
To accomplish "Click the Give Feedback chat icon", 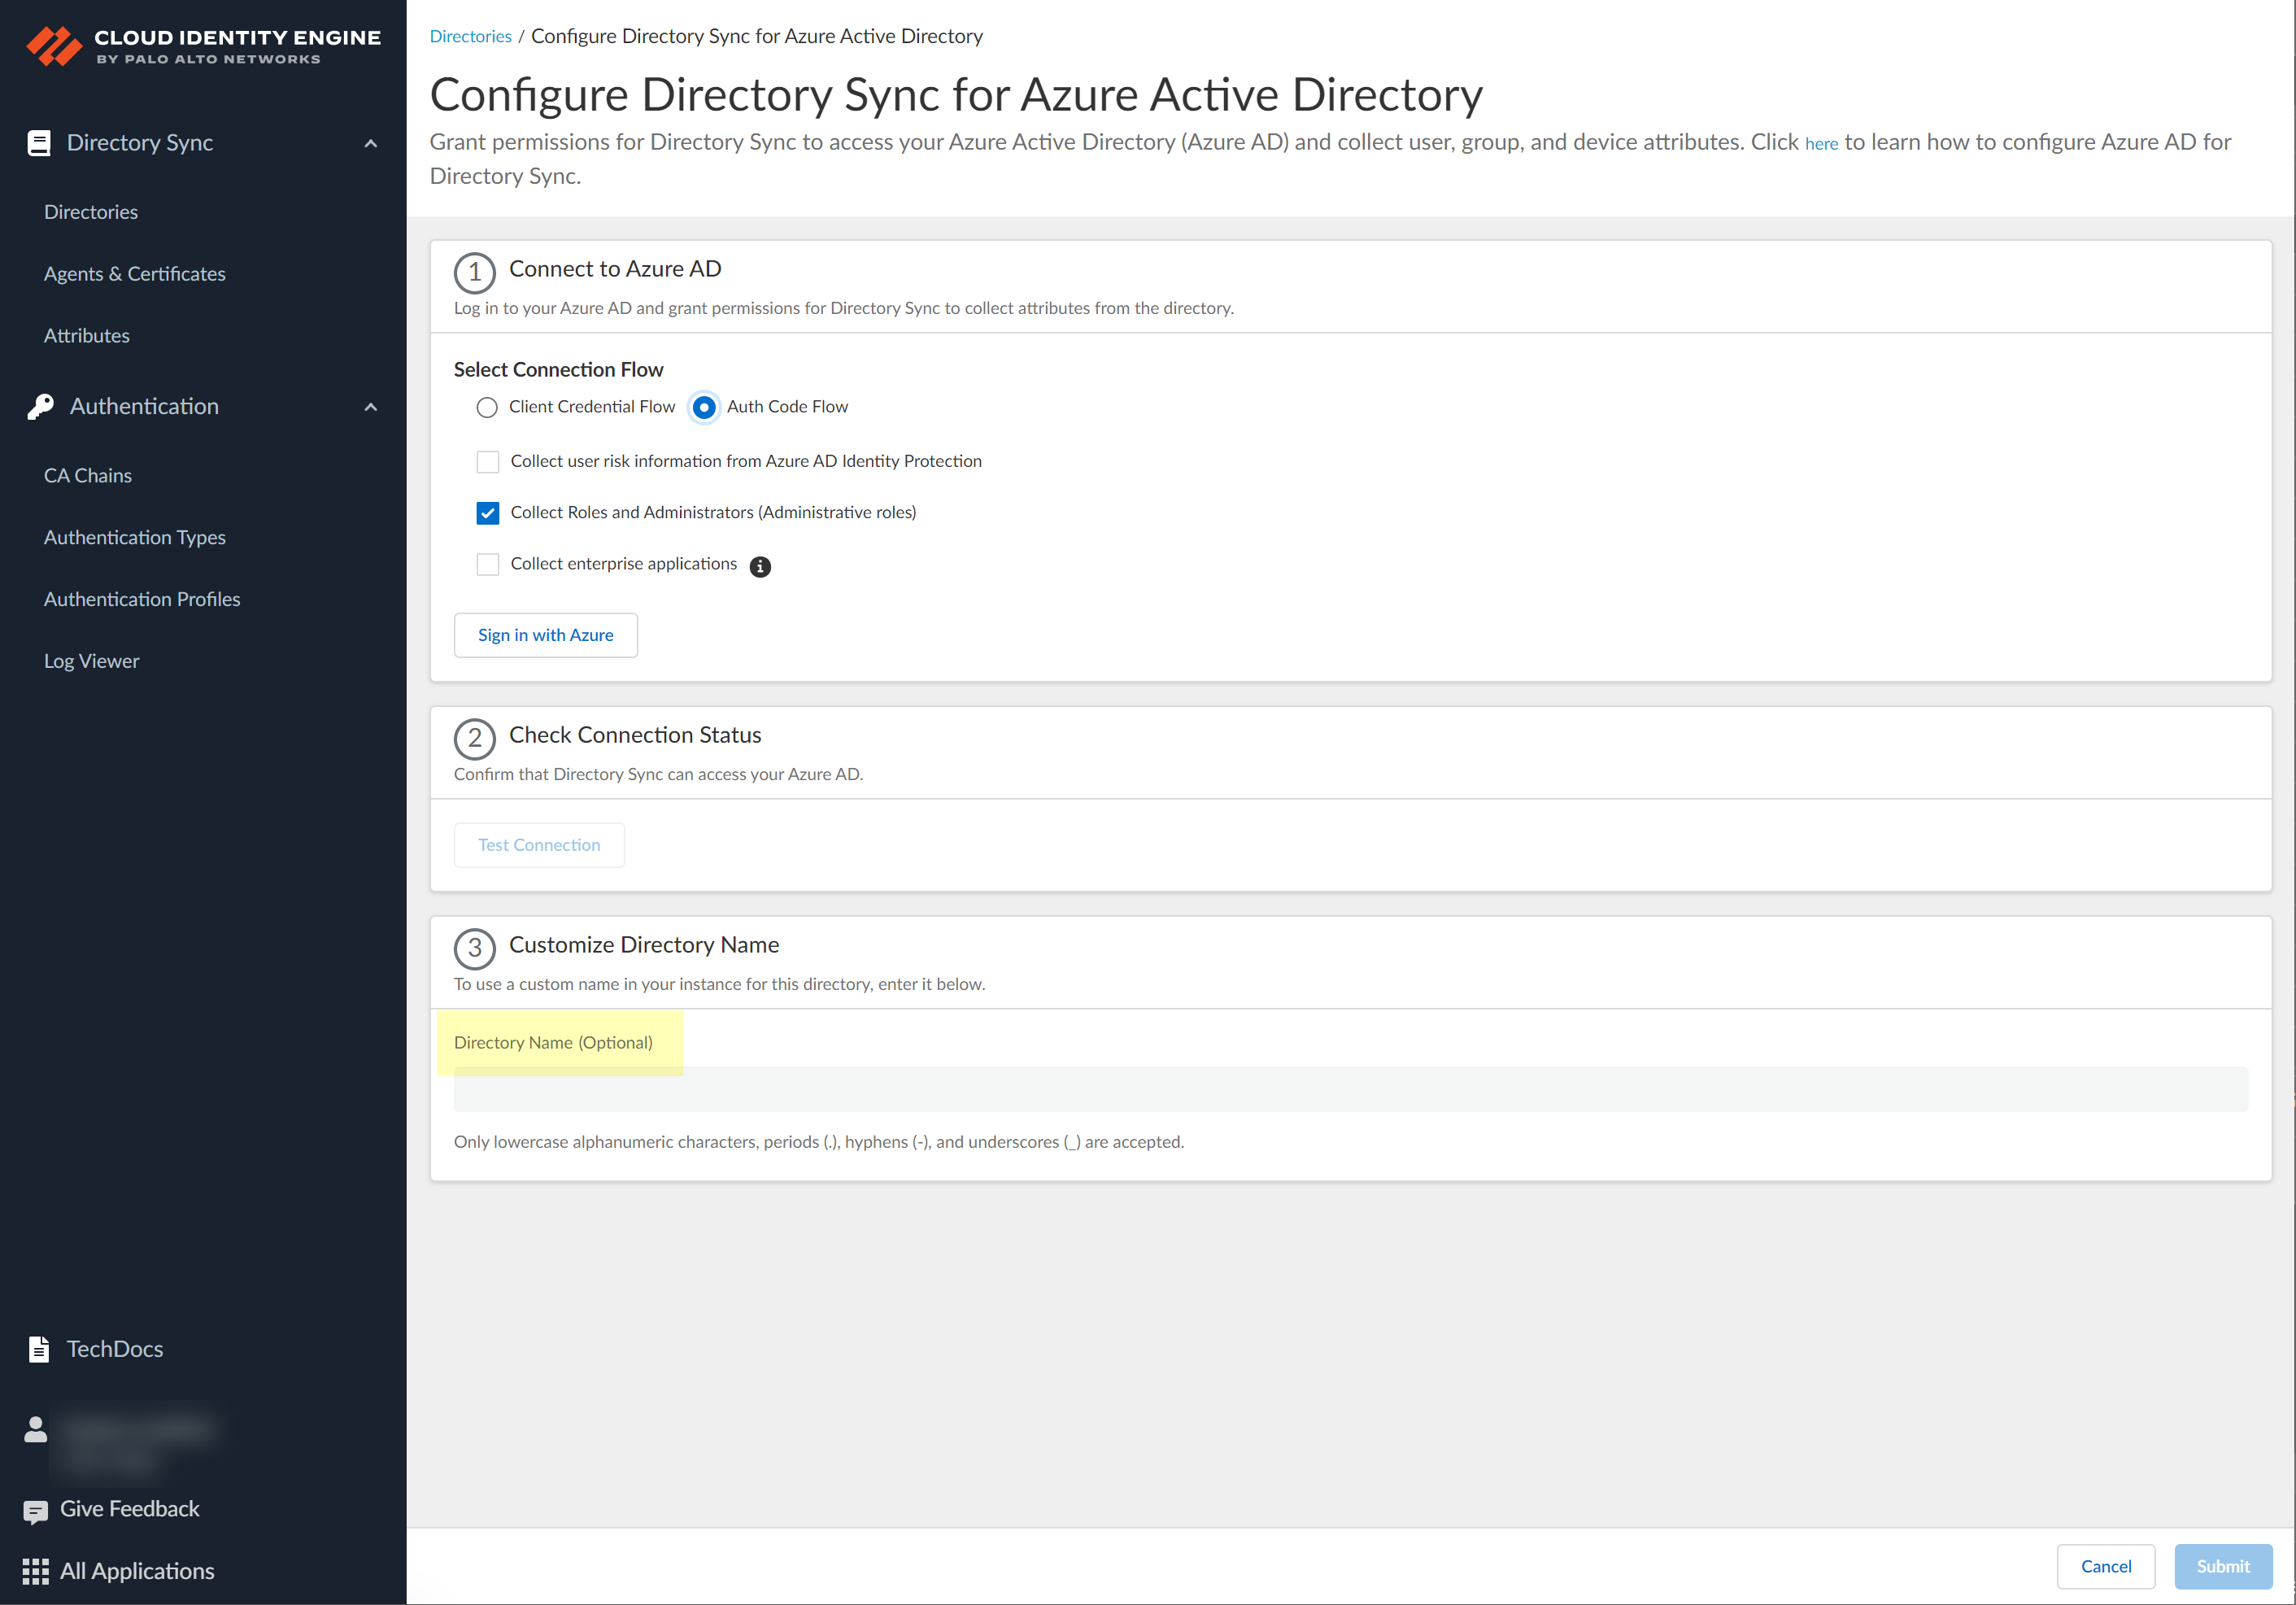I will tap(36, 1509).
